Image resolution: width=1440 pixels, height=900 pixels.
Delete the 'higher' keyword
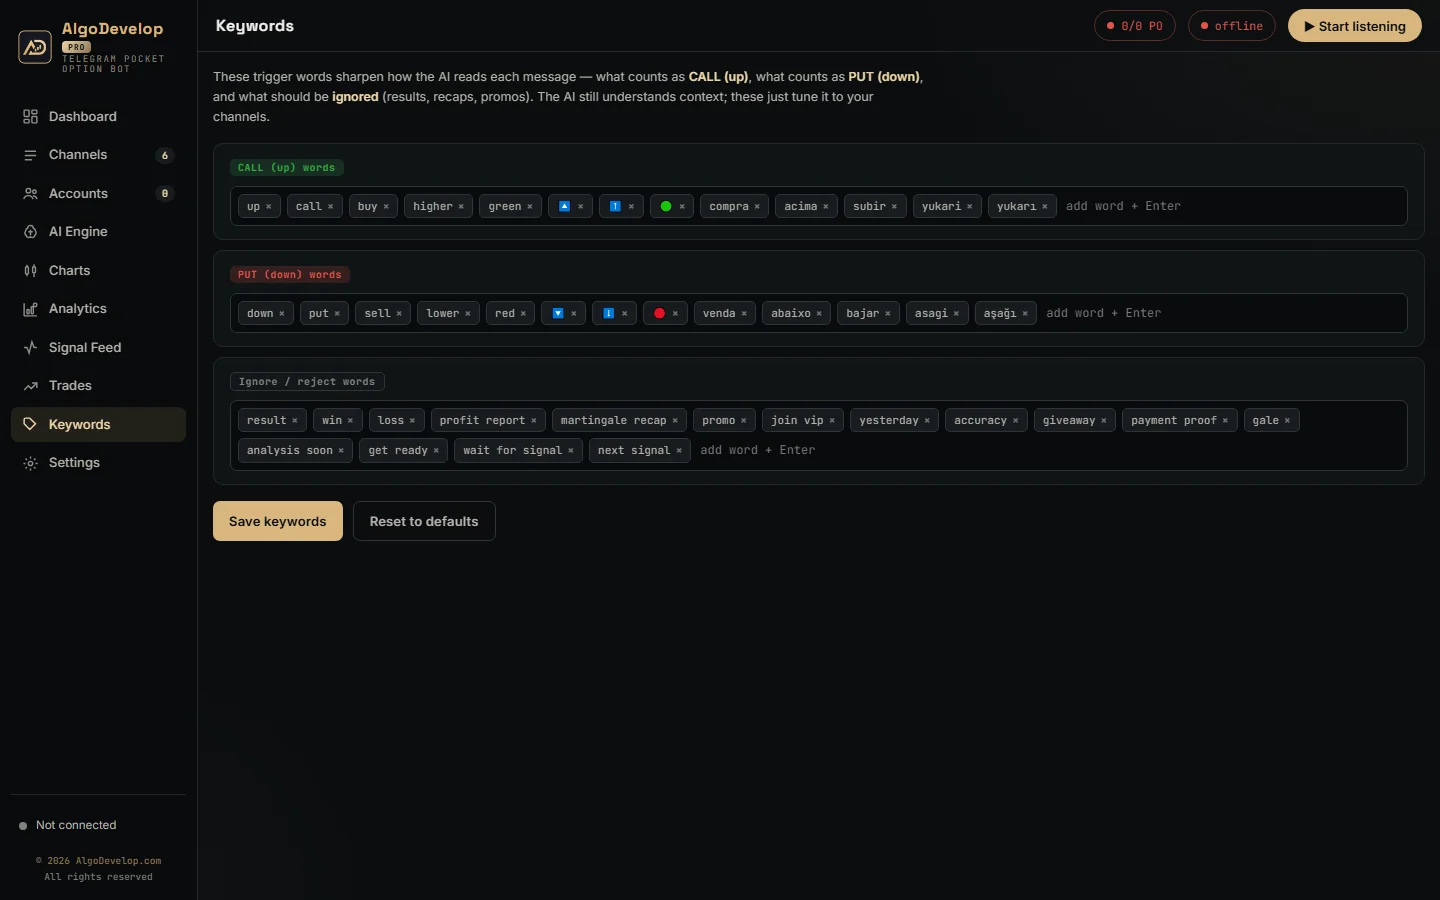(x=461, y=207)
